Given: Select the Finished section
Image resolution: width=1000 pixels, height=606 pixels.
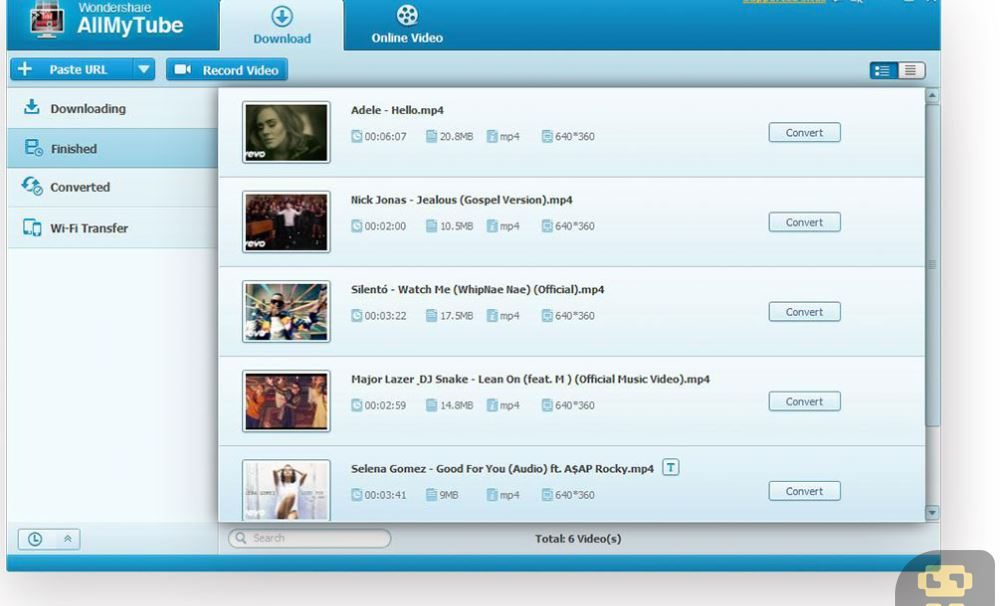Looking at the screenshot, I should (112, 149).
